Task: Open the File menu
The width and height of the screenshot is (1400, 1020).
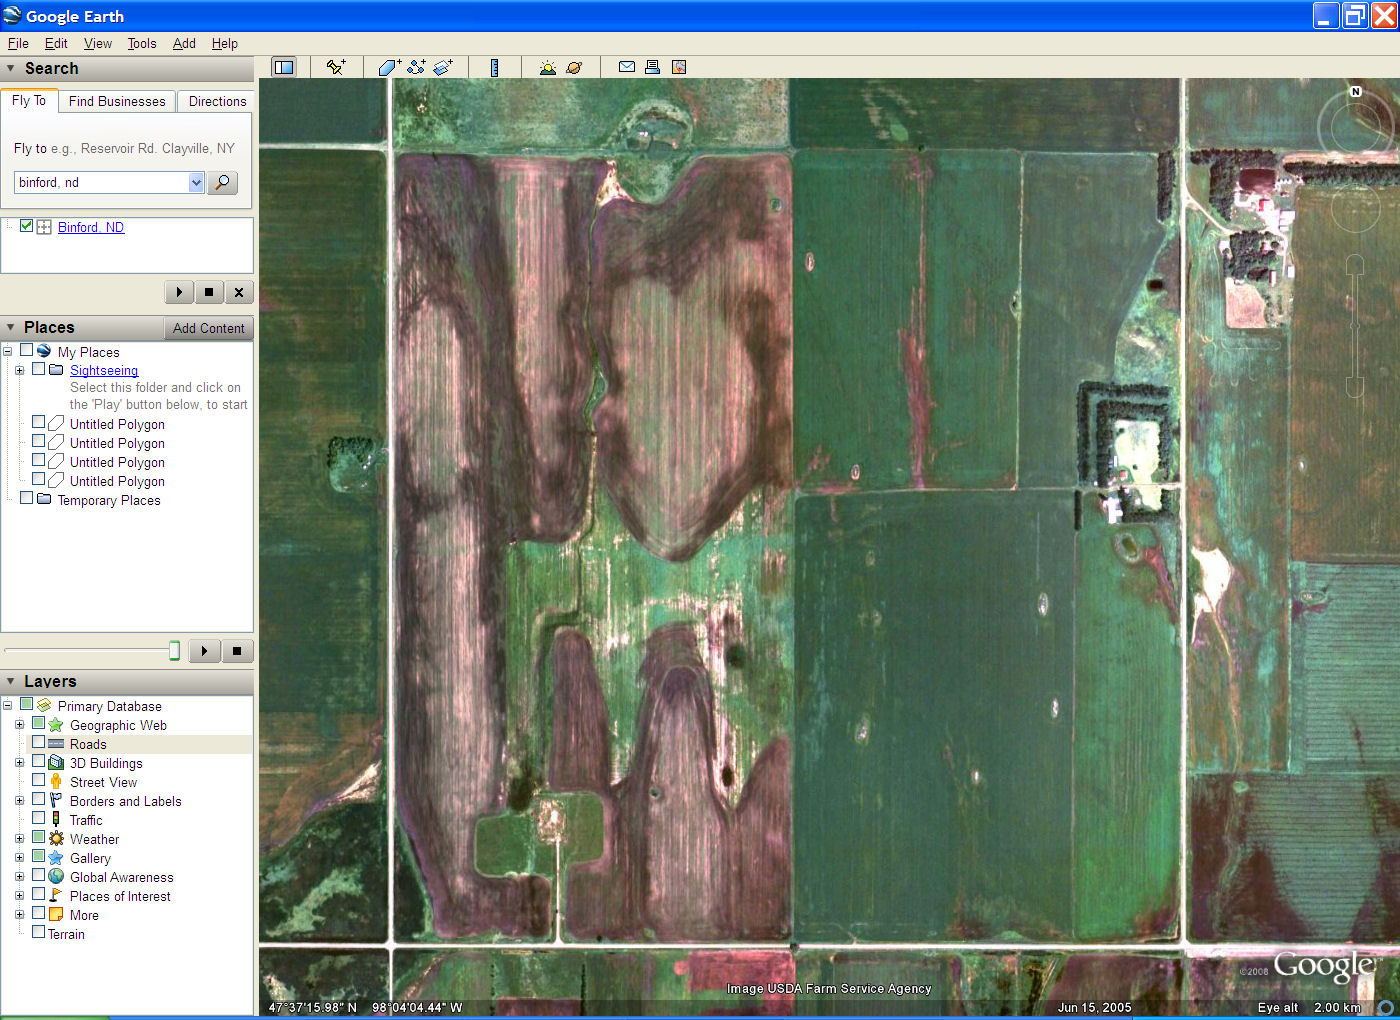Action: click(18, 43)
